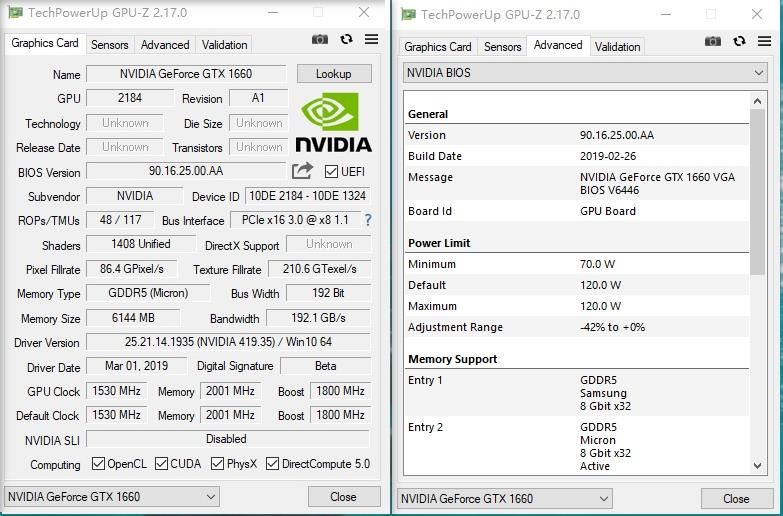This screenshot has height=516, width=783.
Task: Toggle the DirectCompute 5.0 checkbox
Action: (x=272, y=464)
